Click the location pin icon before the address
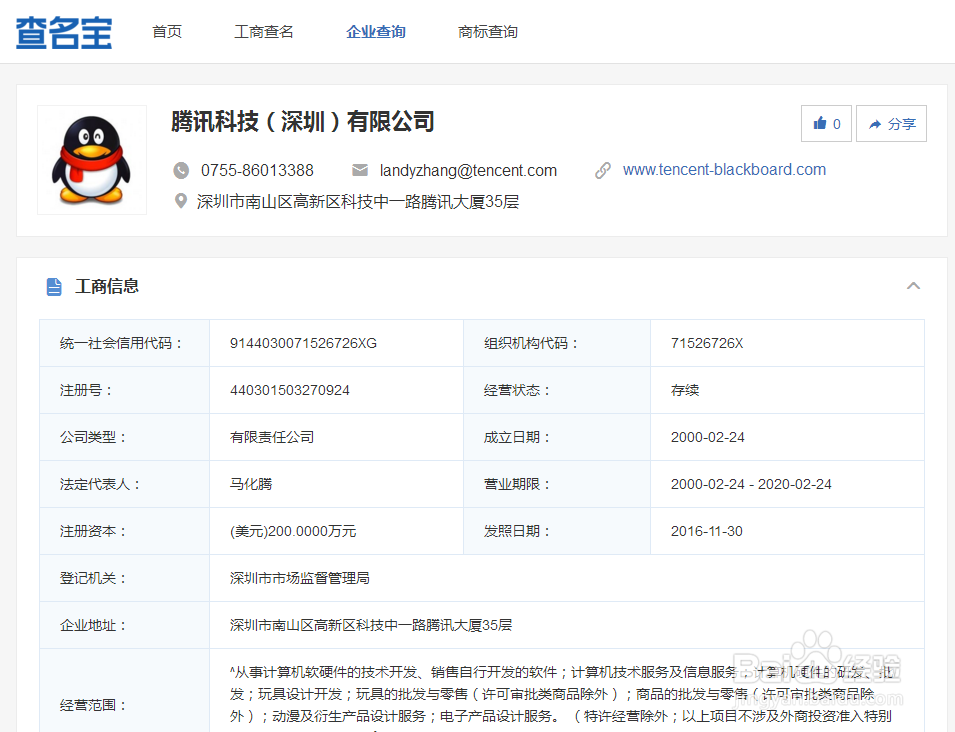 coord(181,201)
